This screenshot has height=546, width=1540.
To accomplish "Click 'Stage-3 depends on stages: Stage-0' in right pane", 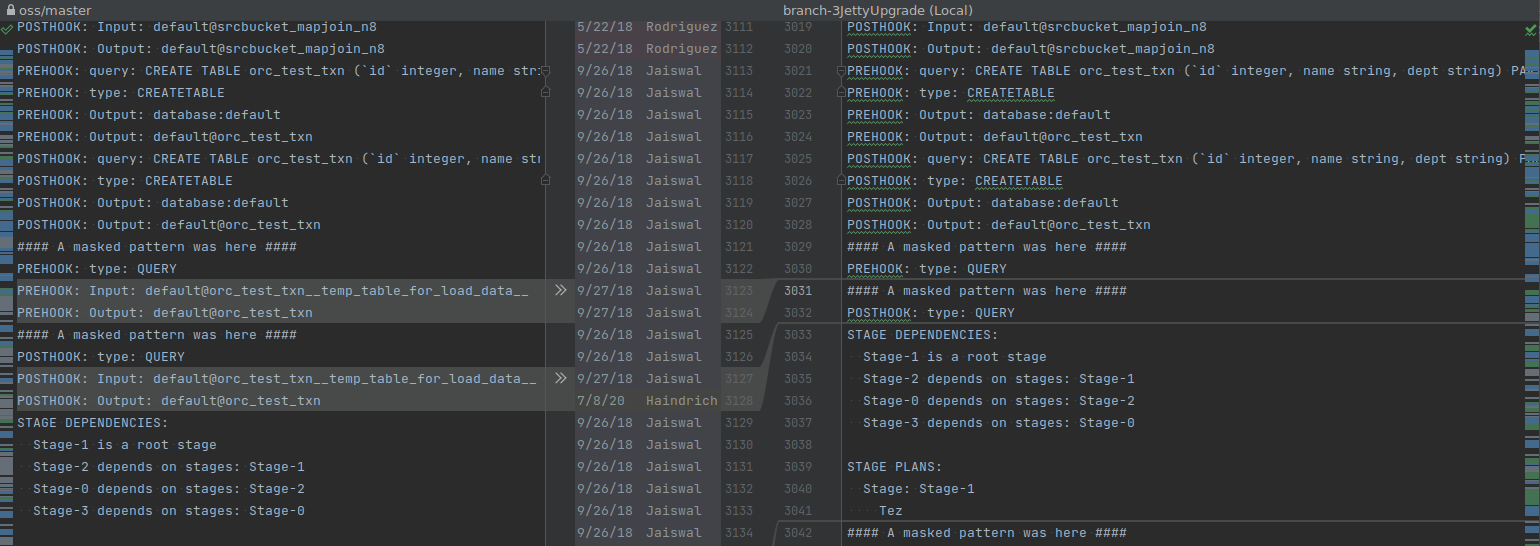I will click(x=999, y=423).
